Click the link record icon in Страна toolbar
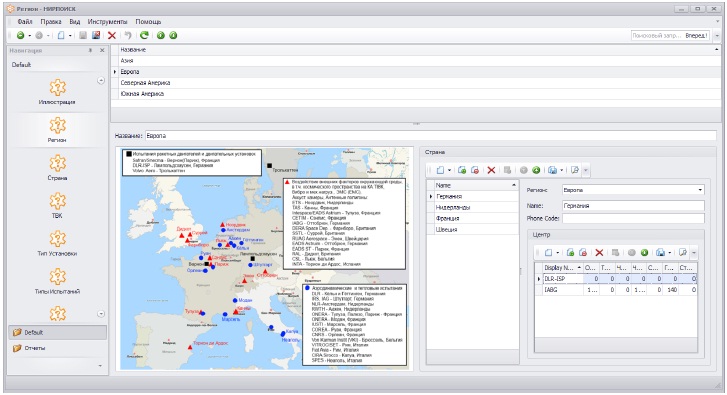 pos(462,170)
